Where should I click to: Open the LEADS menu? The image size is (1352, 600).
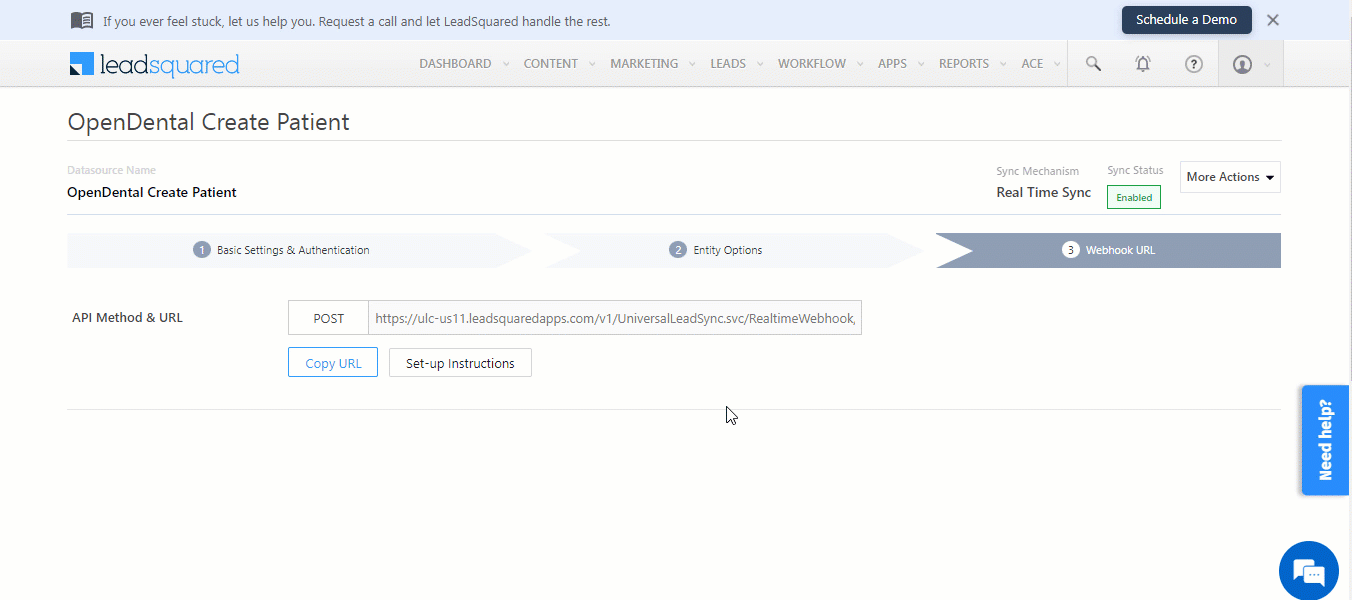pyautogui.click(x=728, y=63)
